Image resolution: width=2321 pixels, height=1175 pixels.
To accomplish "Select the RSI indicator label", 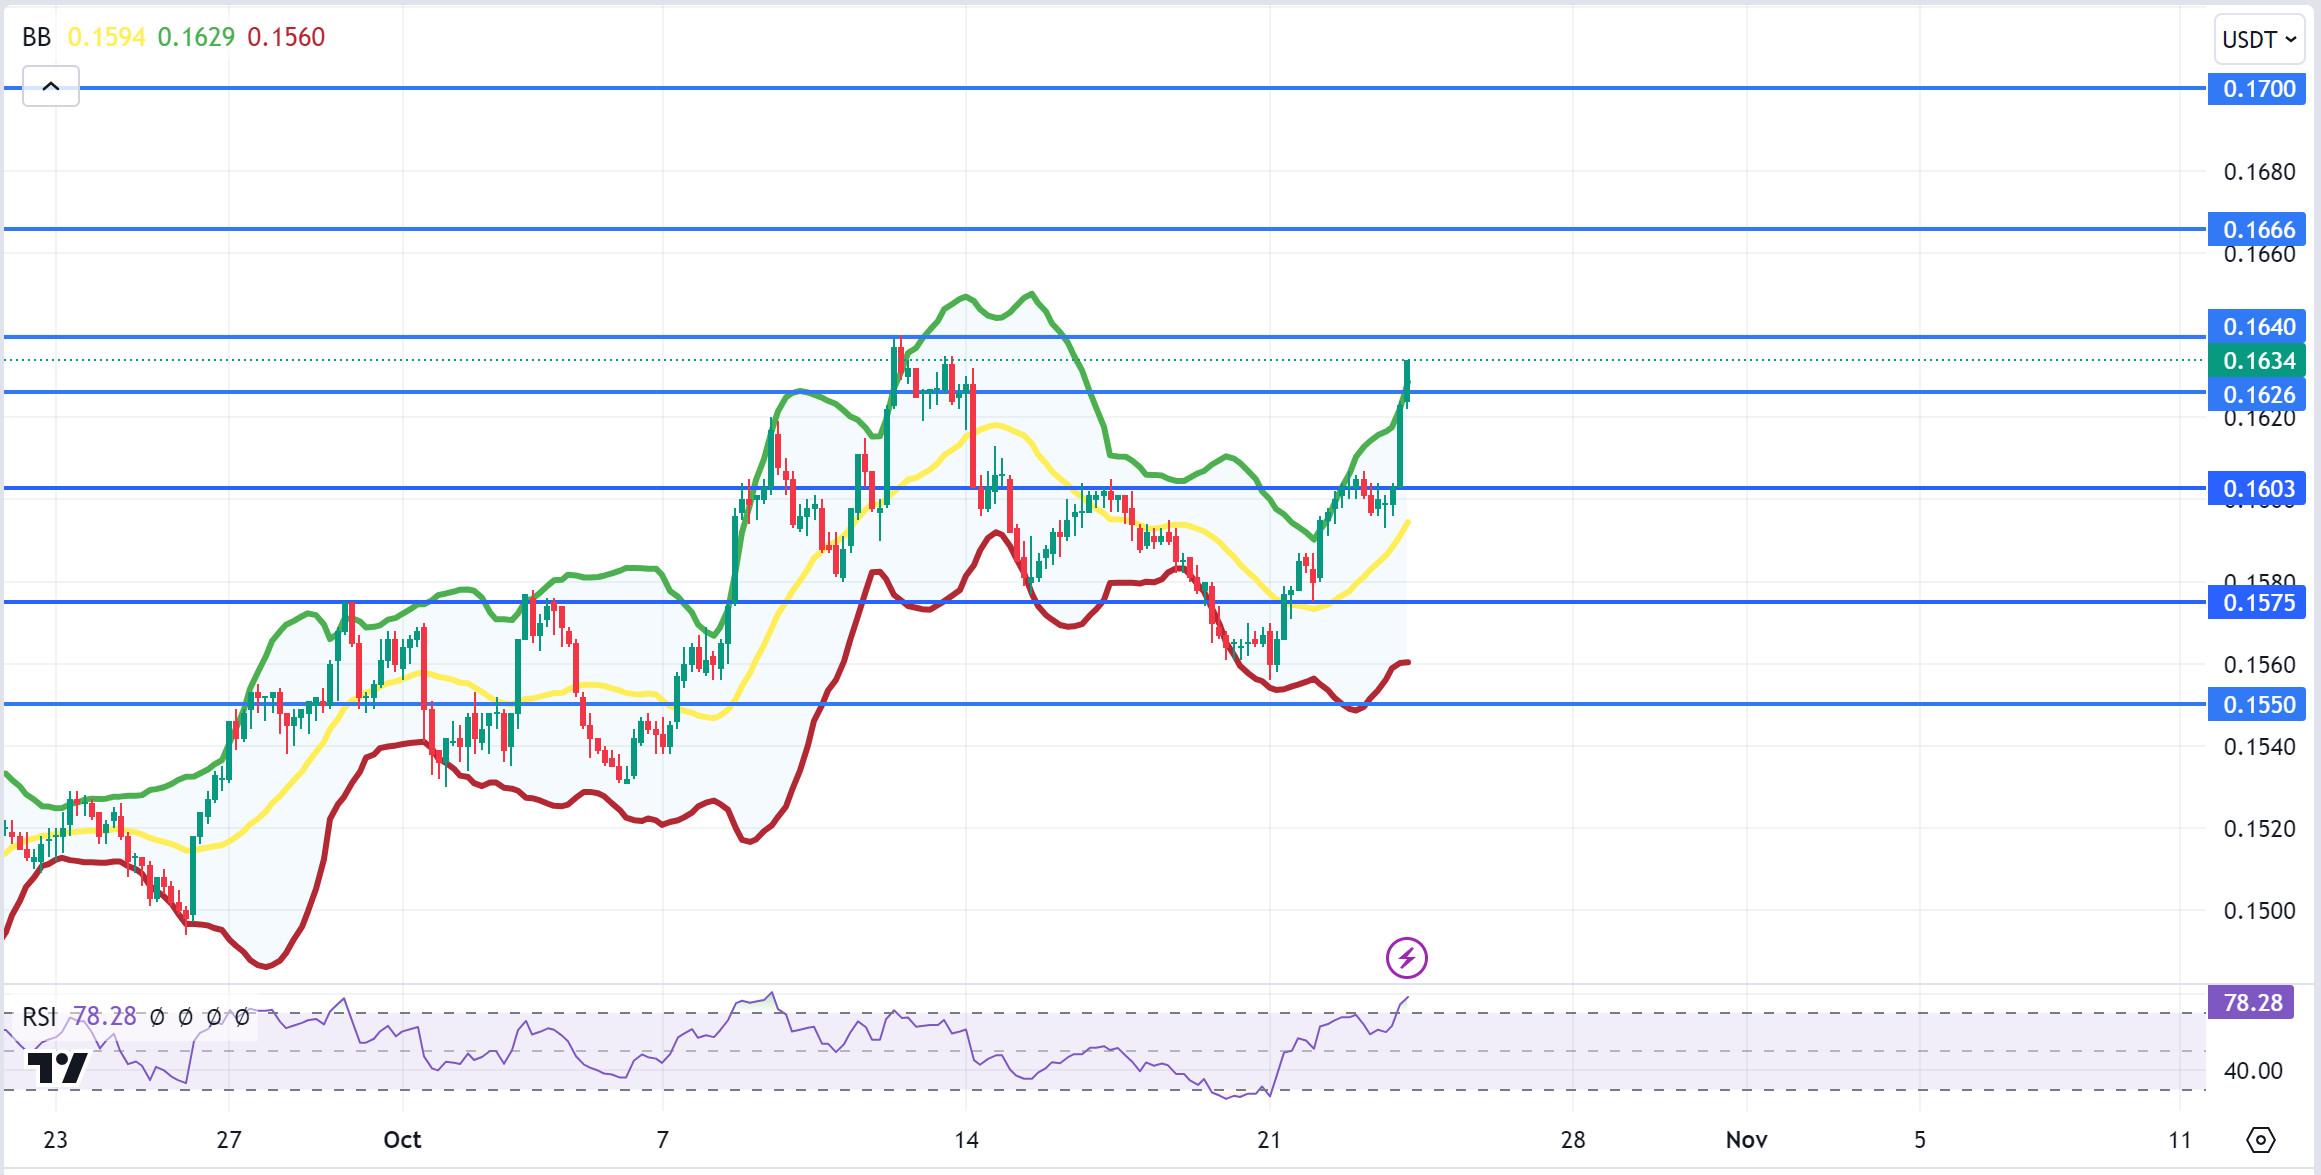I will 39,1017.
